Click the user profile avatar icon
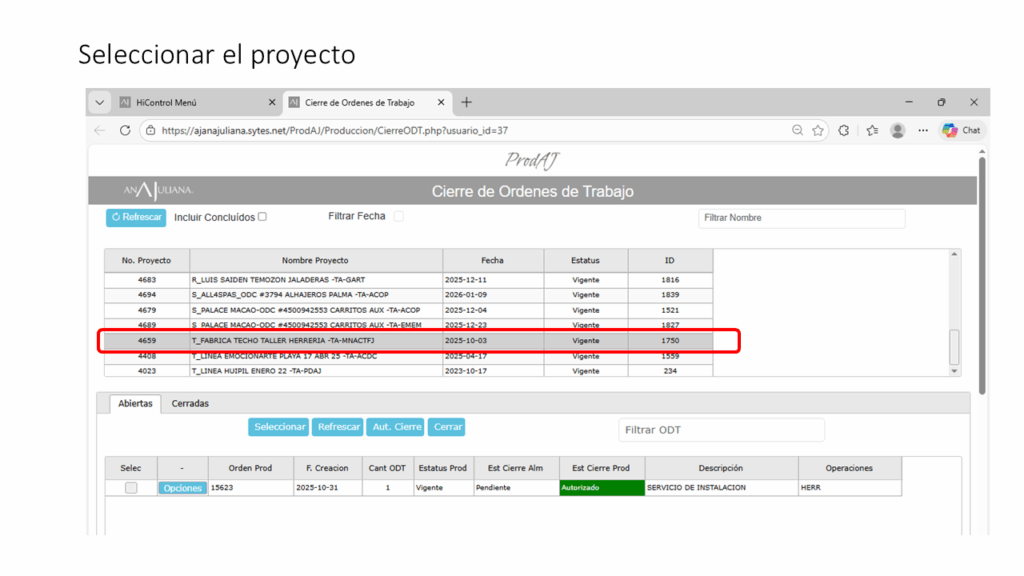 (x=898, y=130)
